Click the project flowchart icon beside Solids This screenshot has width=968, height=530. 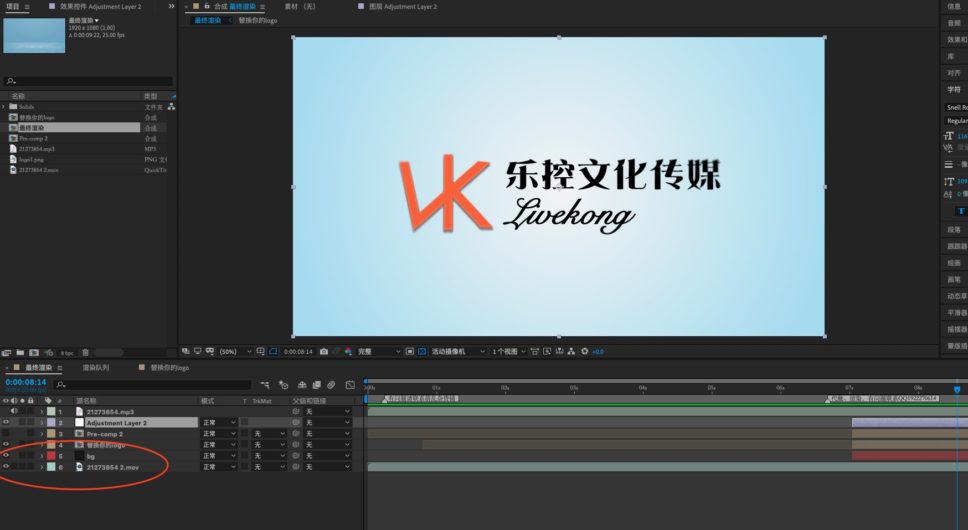(x=171, y=107)
